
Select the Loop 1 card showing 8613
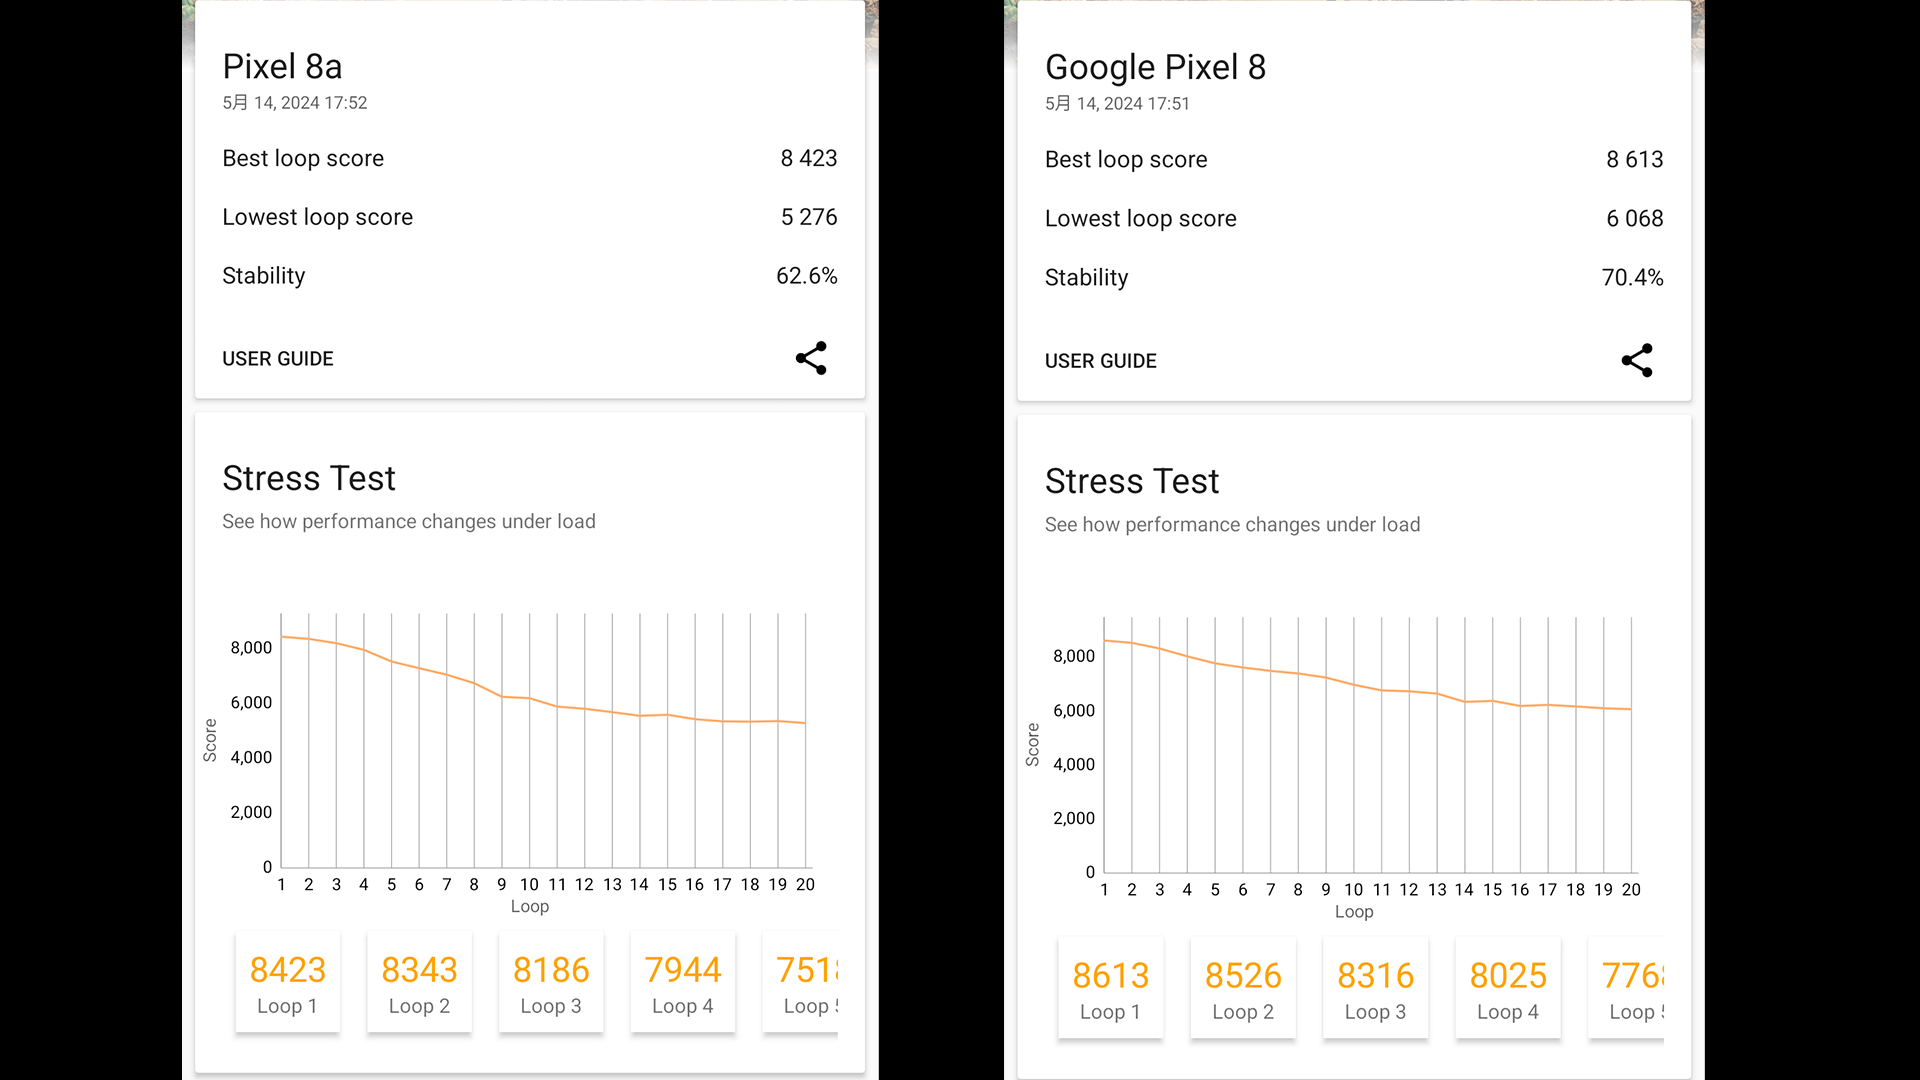pyautogui.click(x=1110, y=989)
